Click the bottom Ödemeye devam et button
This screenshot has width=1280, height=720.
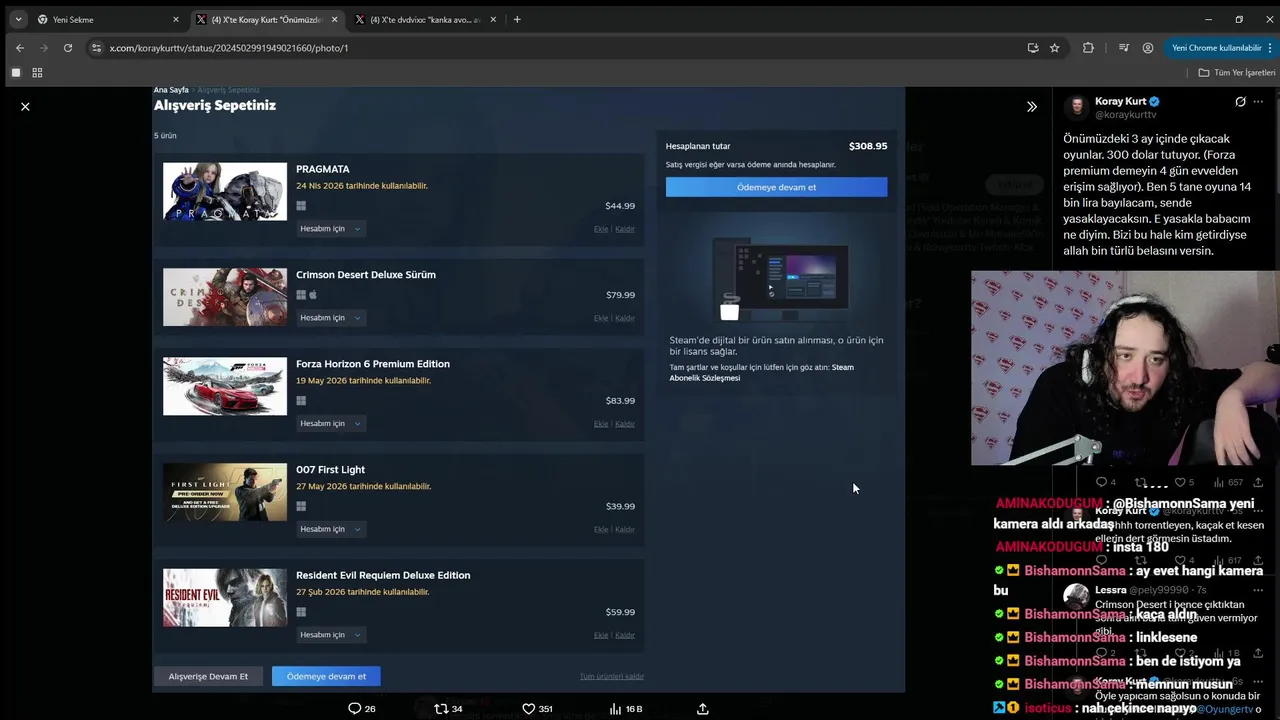click(x=326, y=676)
